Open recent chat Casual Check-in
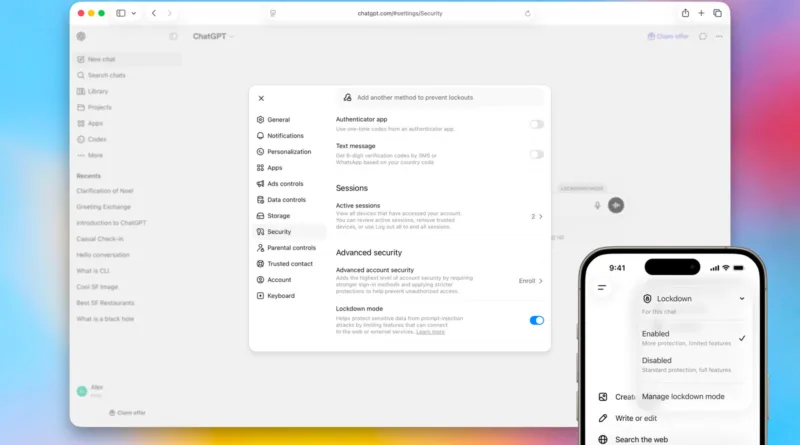Screen dimensions: 800x445 click(100, 239)
